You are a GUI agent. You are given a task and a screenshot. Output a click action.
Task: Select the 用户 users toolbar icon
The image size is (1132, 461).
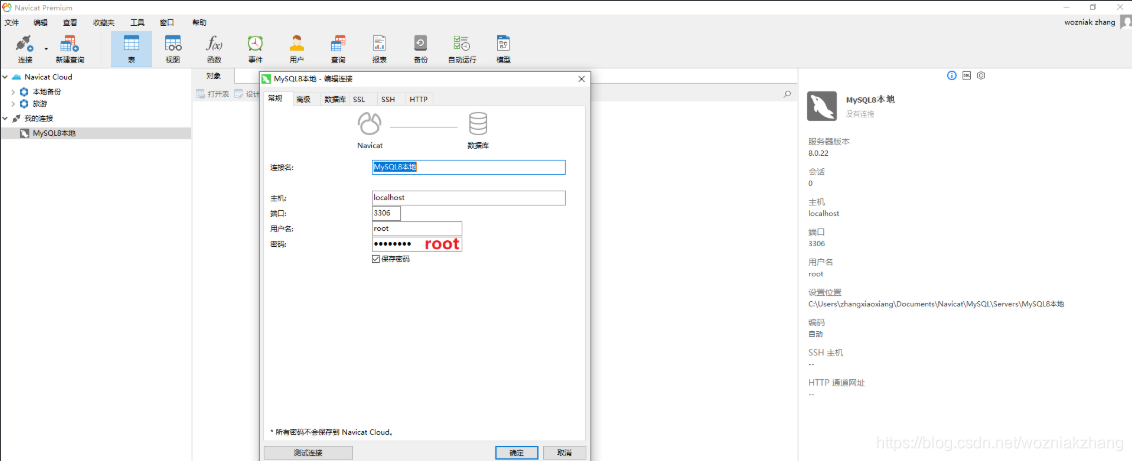(x=297, y=48)
